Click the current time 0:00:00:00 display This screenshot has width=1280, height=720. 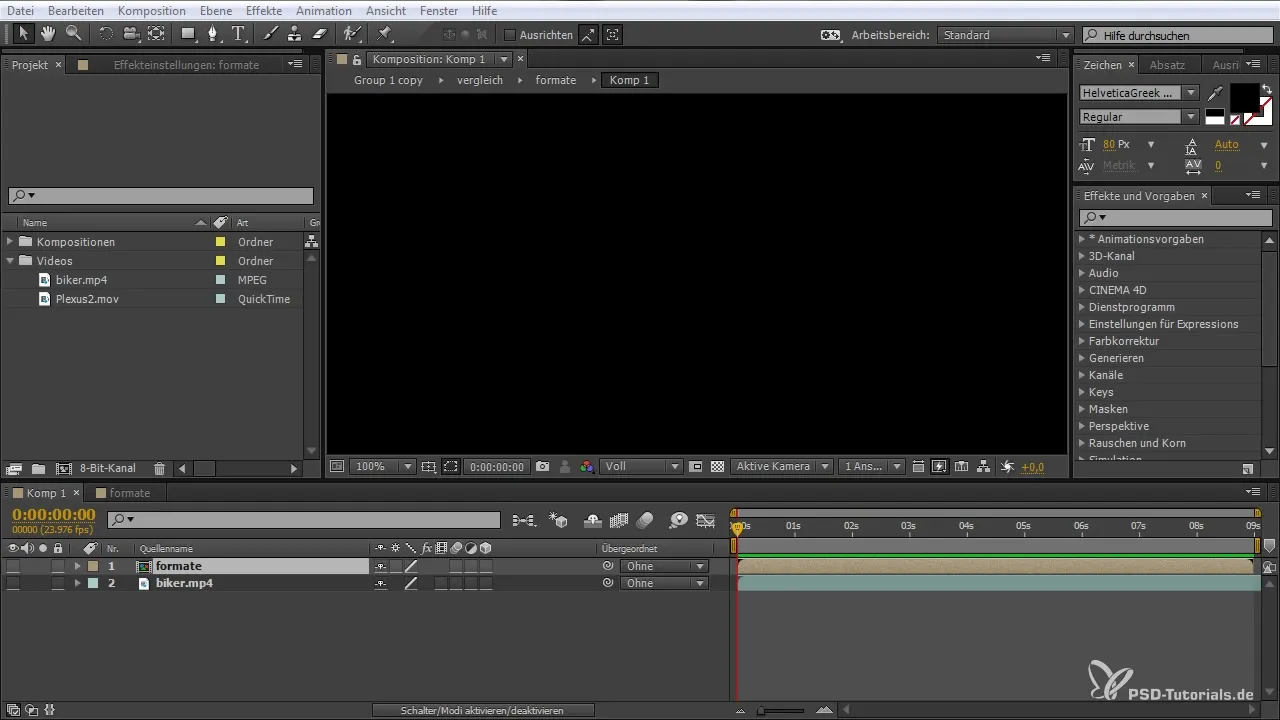click(x=54, y=515)
